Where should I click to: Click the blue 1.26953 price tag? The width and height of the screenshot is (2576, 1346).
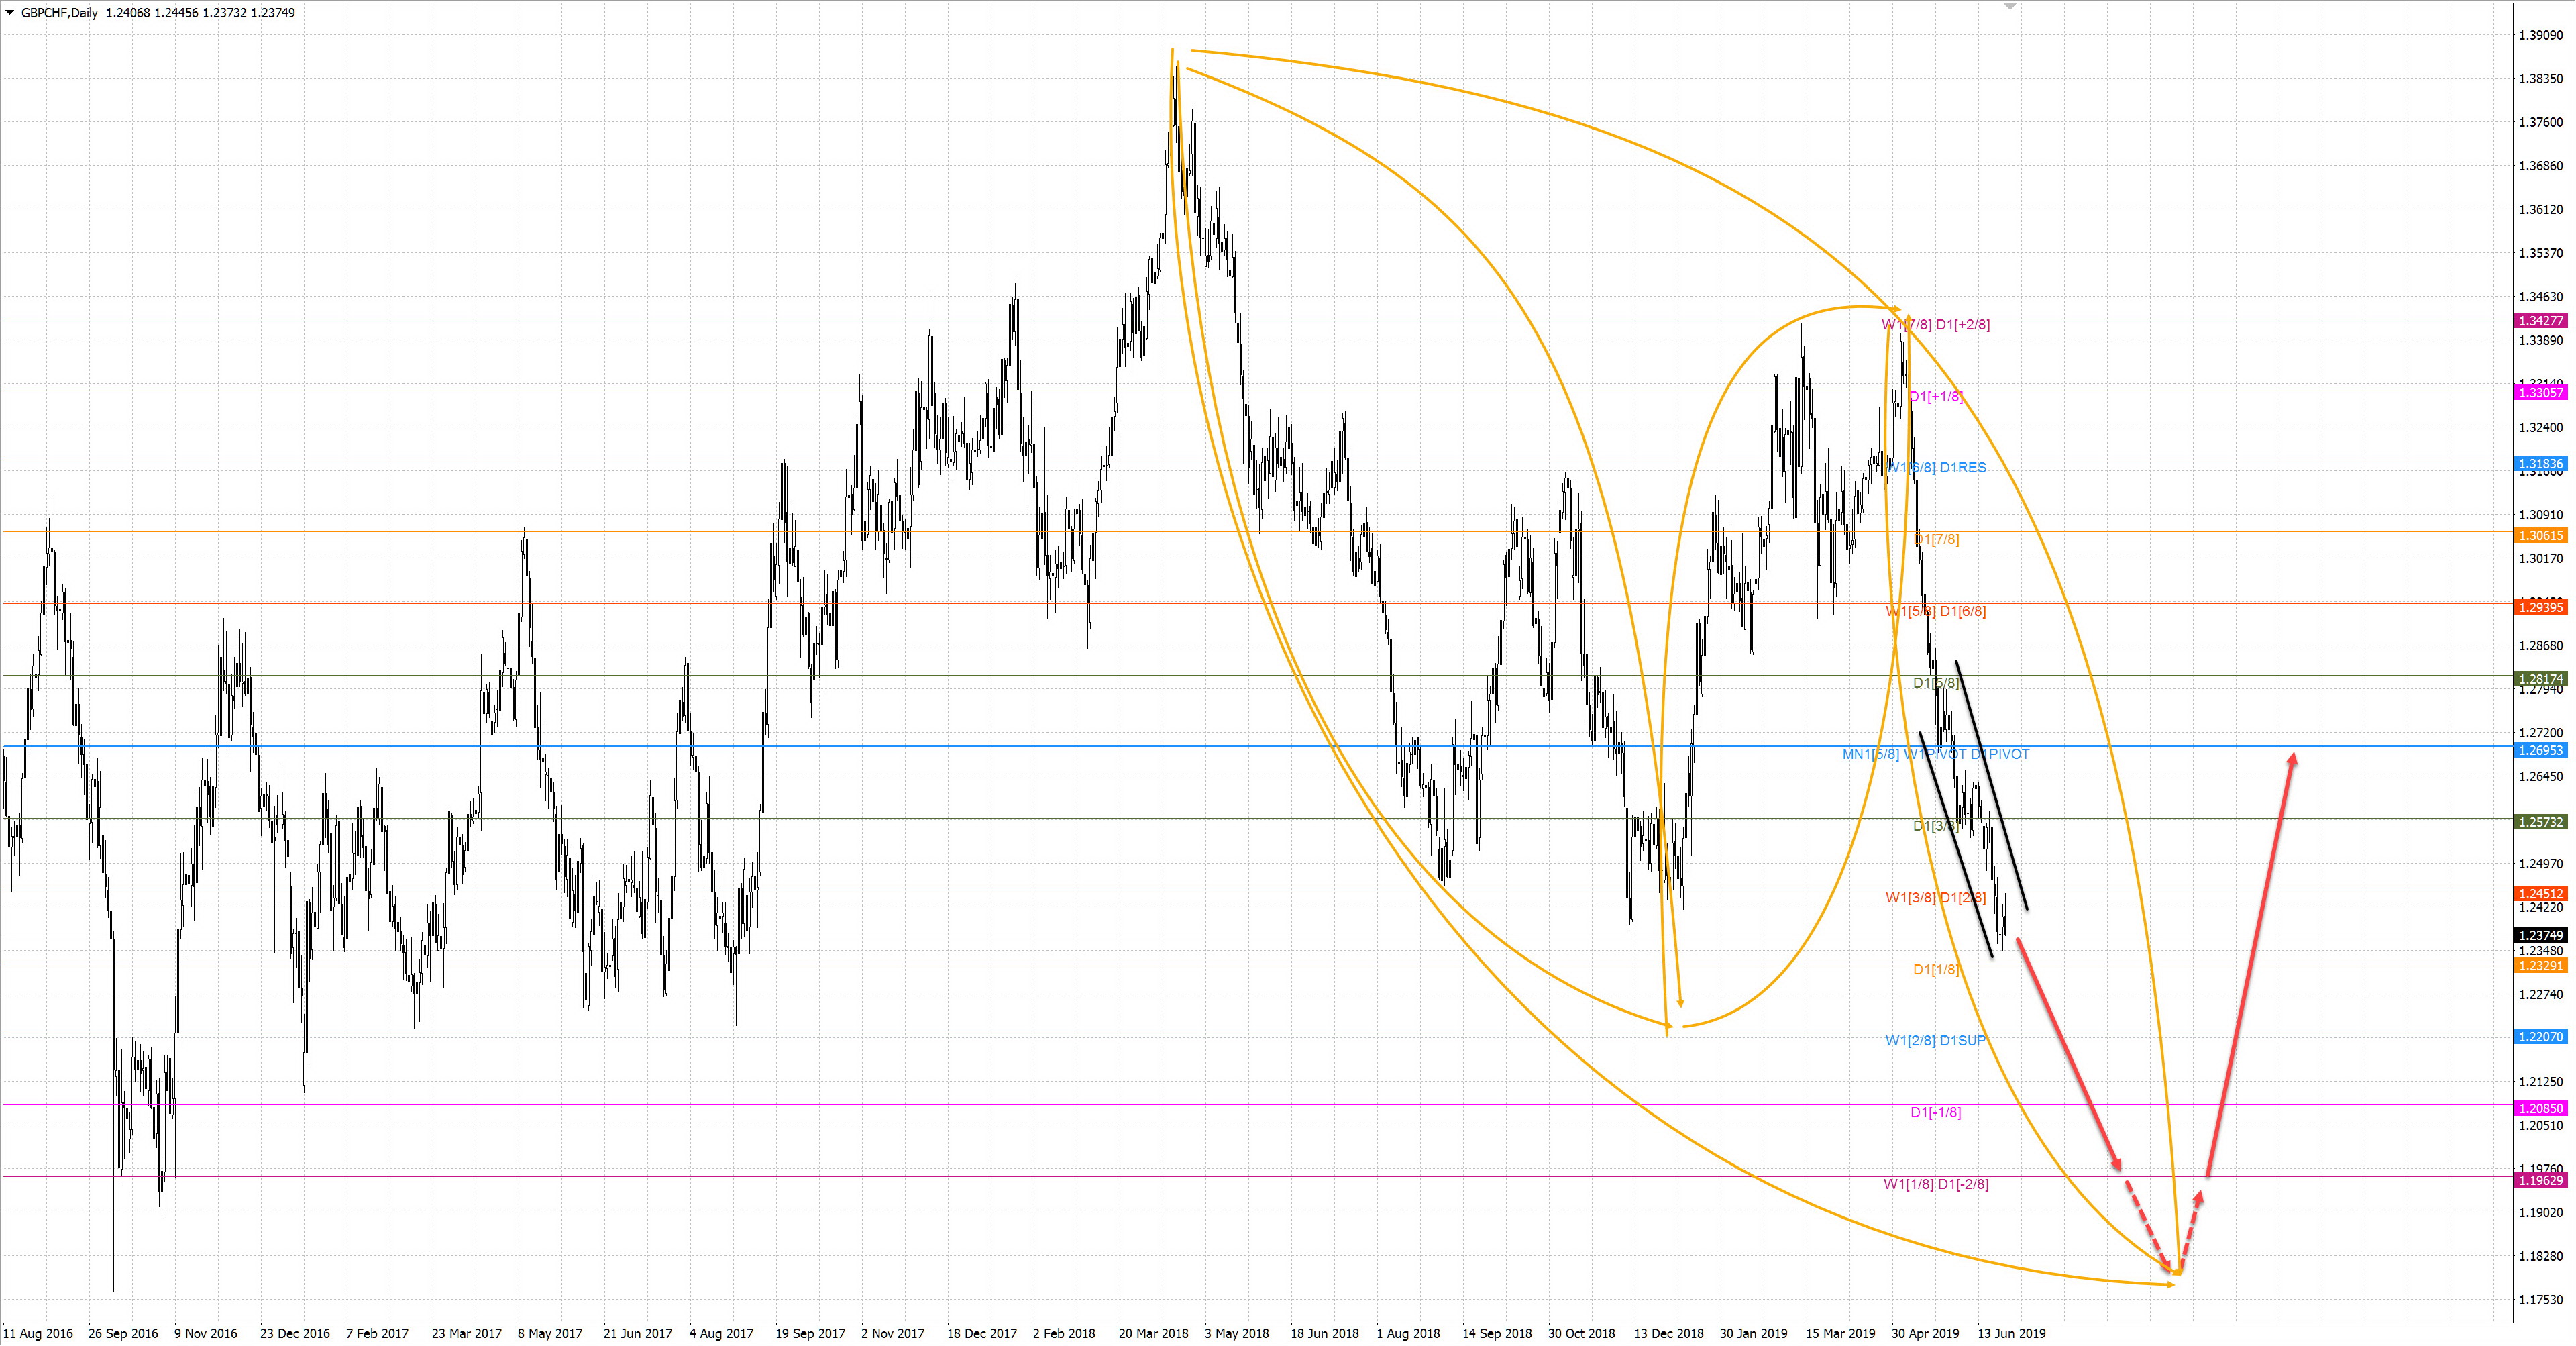(x=2540, y=750)
